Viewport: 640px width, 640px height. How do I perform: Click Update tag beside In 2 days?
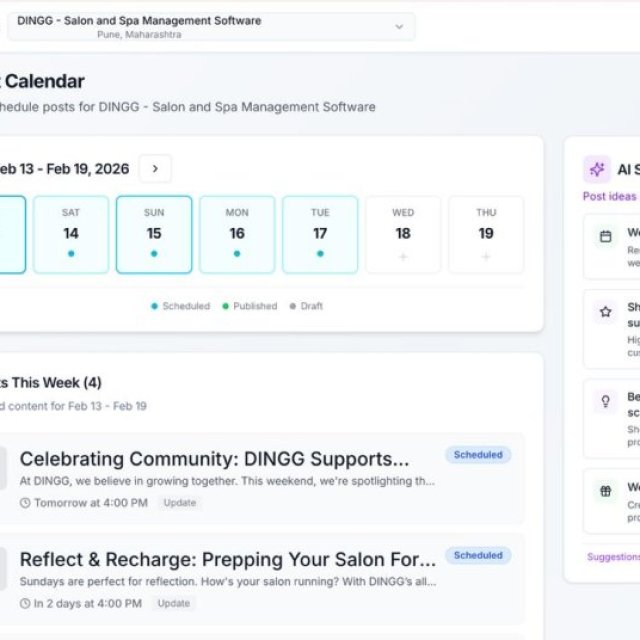[174, 603]
